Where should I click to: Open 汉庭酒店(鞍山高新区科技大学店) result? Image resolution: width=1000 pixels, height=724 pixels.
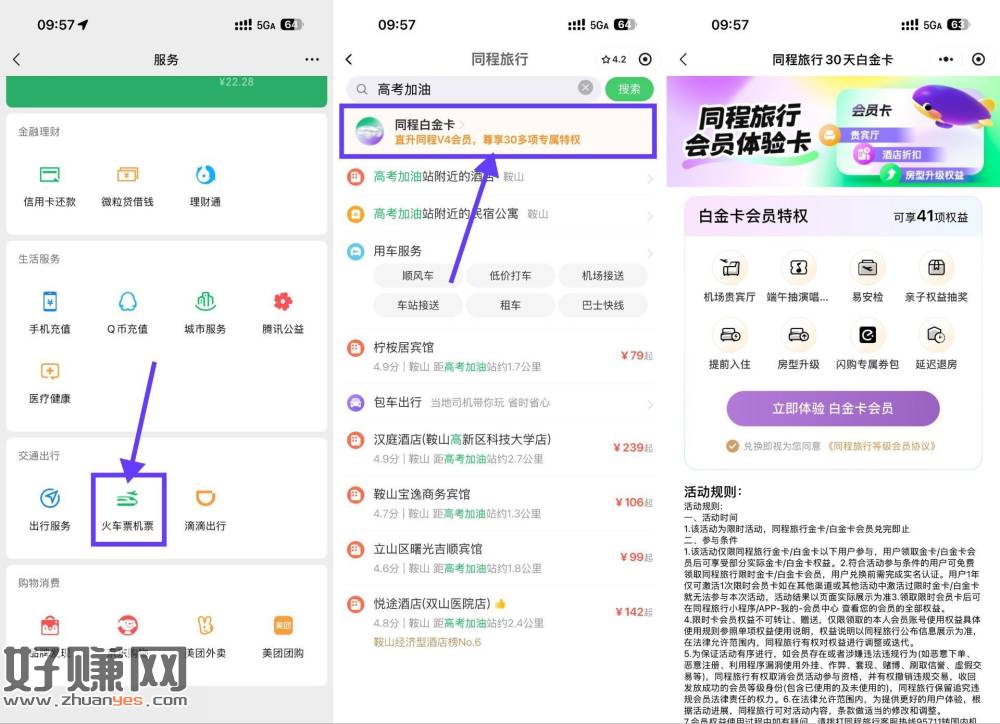tap(501, 448)
